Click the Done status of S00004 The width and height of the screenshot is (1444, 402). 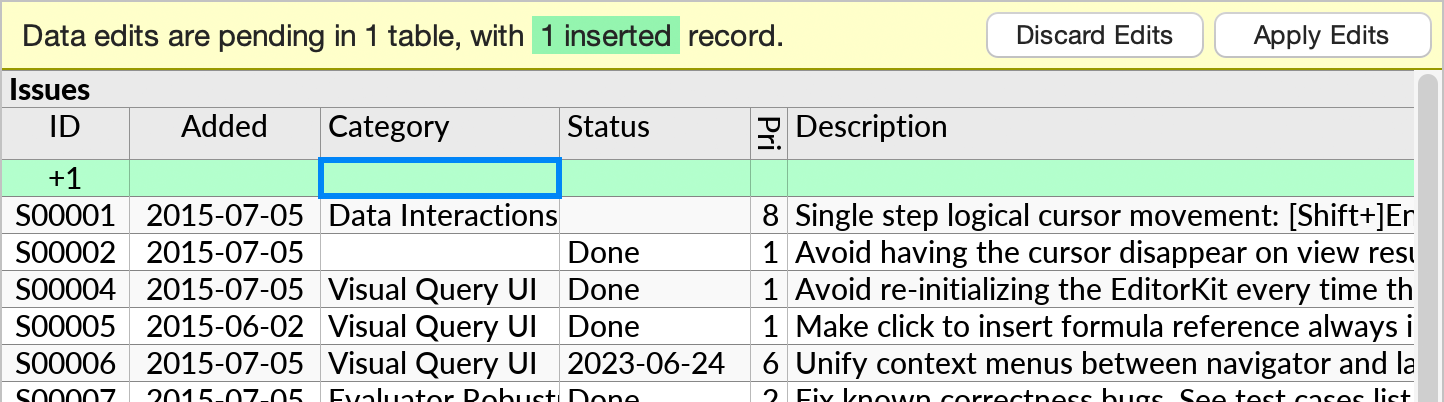pyautogui.click(x=655, y=290)
